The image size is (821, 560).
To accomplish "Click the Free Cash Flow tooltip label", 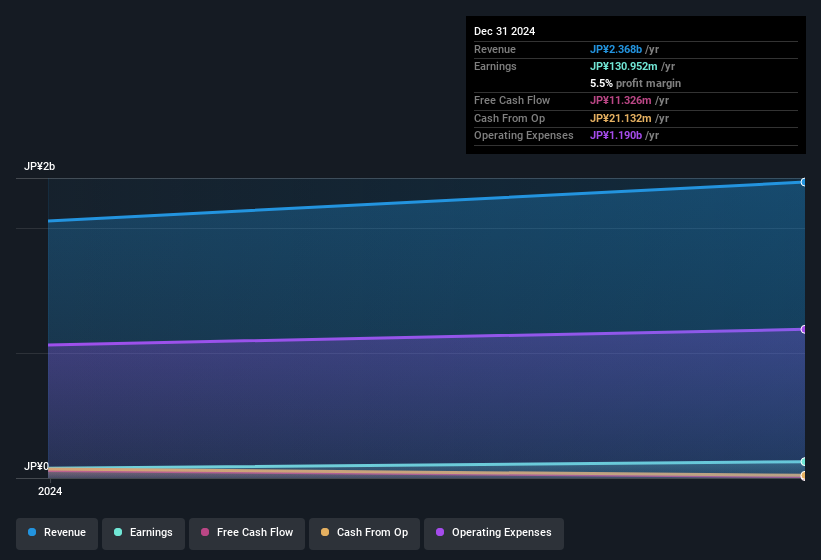I will click(x=512, y=100).
